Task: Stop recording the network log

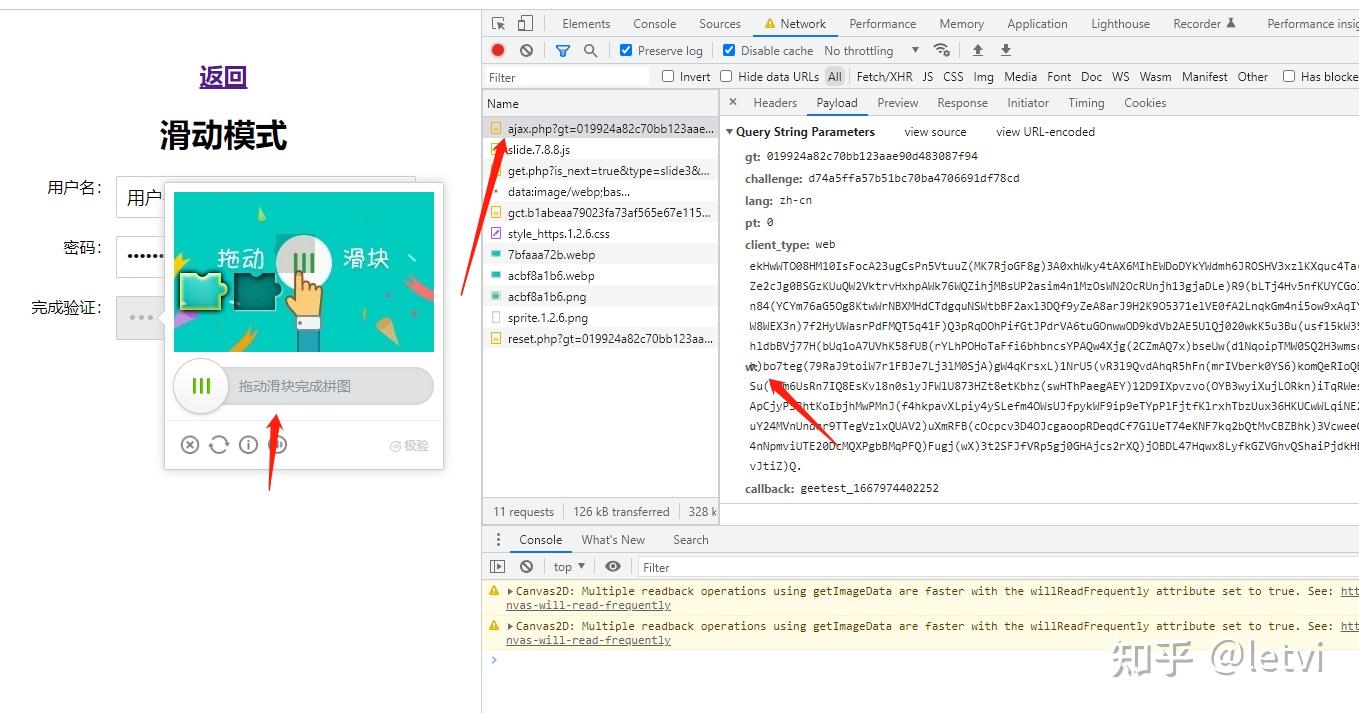Action: [x=498, y=50]
